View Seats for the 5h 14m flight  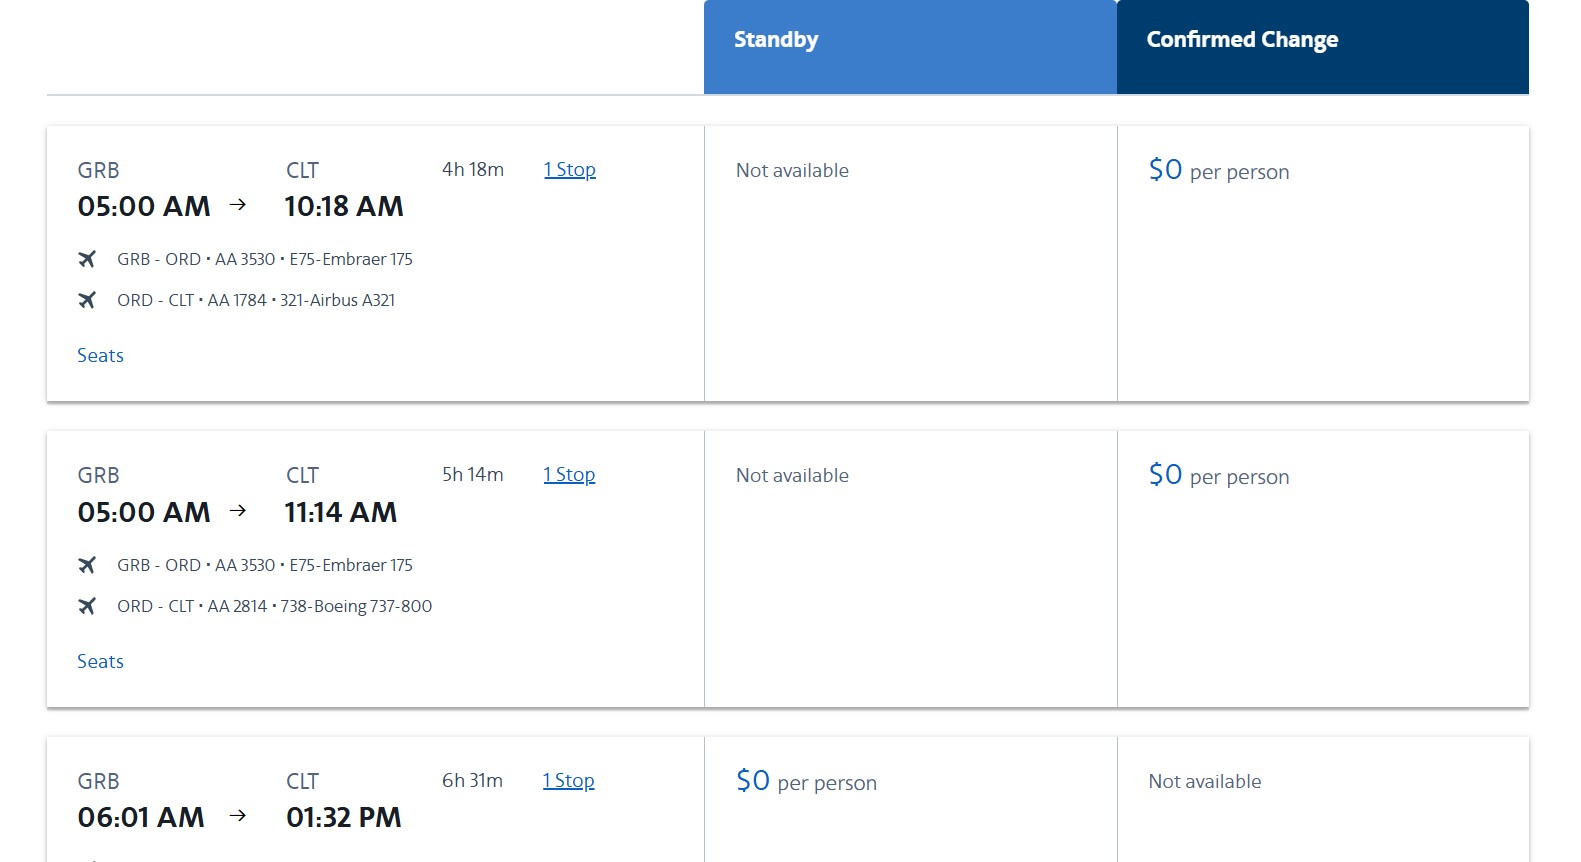point(101,662)
